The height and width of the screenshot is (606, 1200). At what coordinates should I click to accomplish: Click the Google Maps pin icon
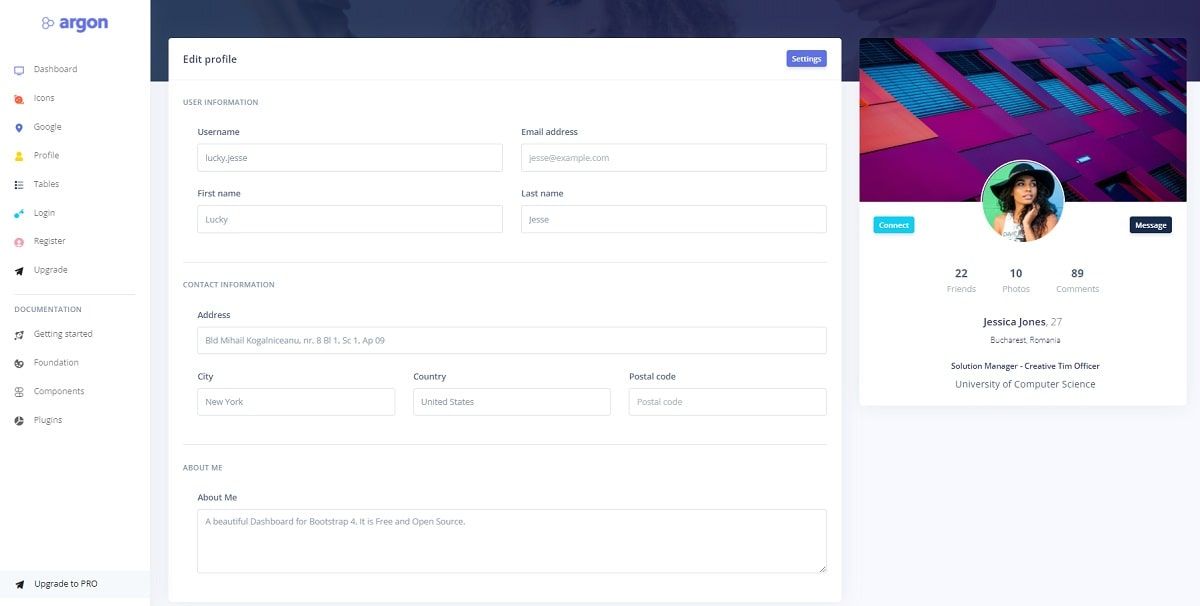(x=18, y=127)
